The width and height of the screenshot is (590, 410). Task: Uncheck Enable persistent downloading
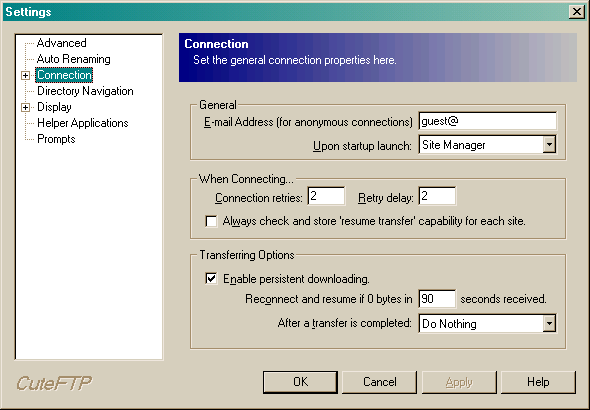click(211, 279)
